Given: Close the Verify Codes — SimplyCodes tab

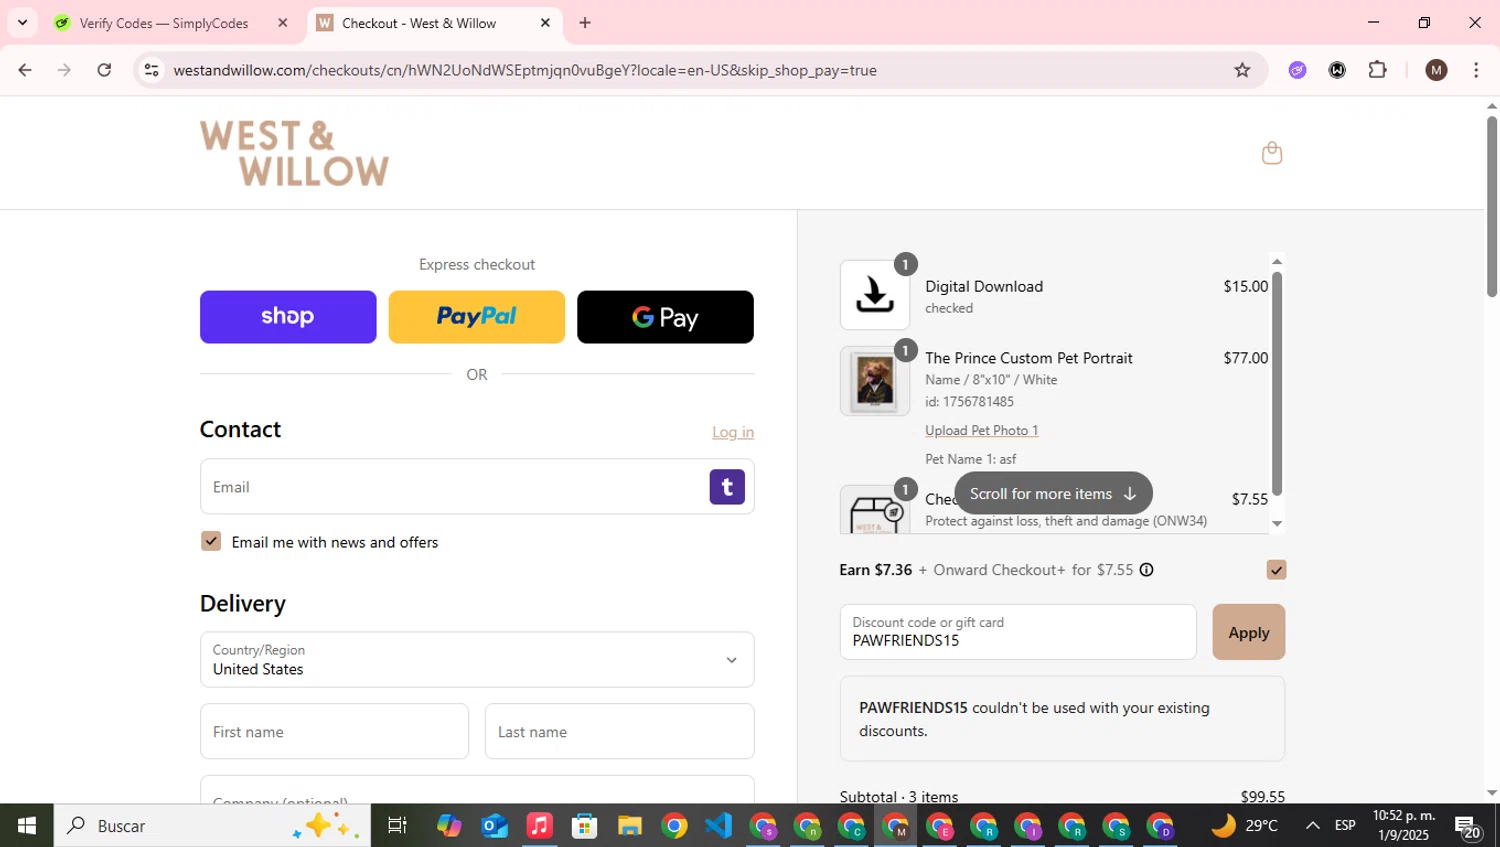Looking at the screenshot, I should point(283,23).
